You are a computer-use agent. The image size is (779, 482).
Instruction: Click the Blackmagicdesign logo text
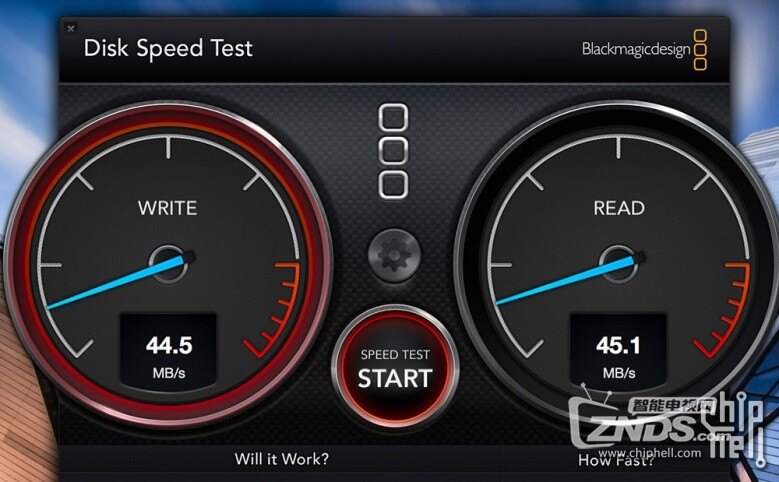tap(636, 49)
